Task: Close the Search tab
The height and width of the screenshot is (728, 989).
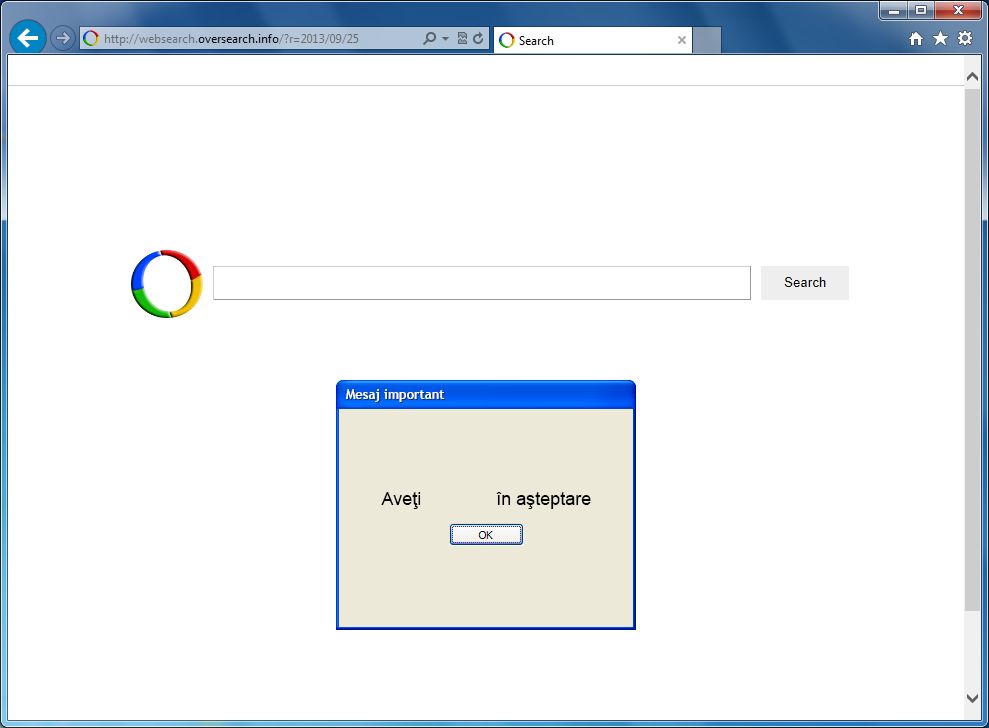Action: click(x=682, y=40)
